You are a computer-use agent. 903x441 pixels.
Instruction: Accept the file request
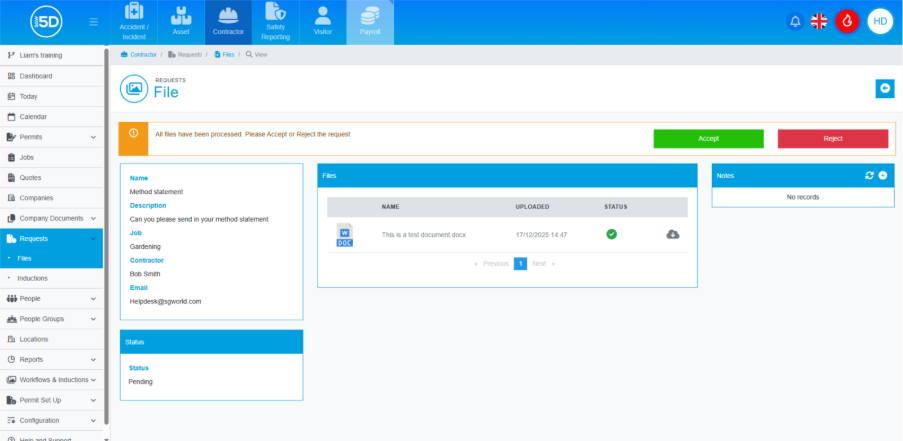(x=708, y=139)
